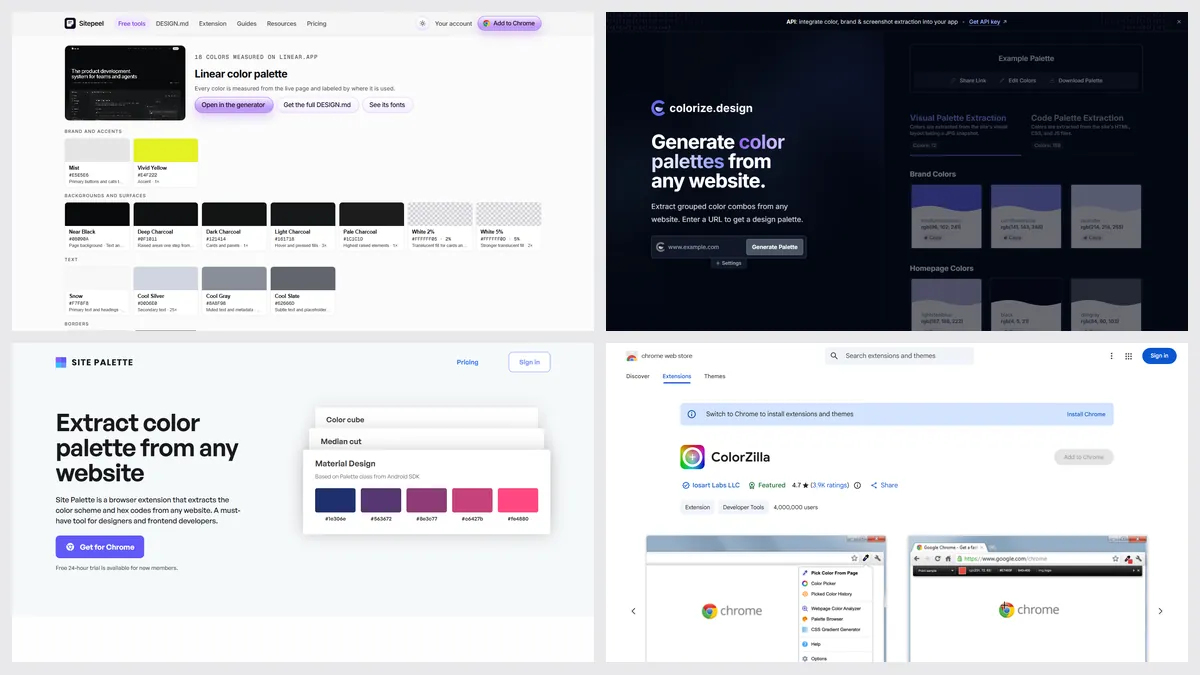
Task: Open Pricing in the Sitepeel navigation
Action: pyautogui.click(x=316, y=23)
